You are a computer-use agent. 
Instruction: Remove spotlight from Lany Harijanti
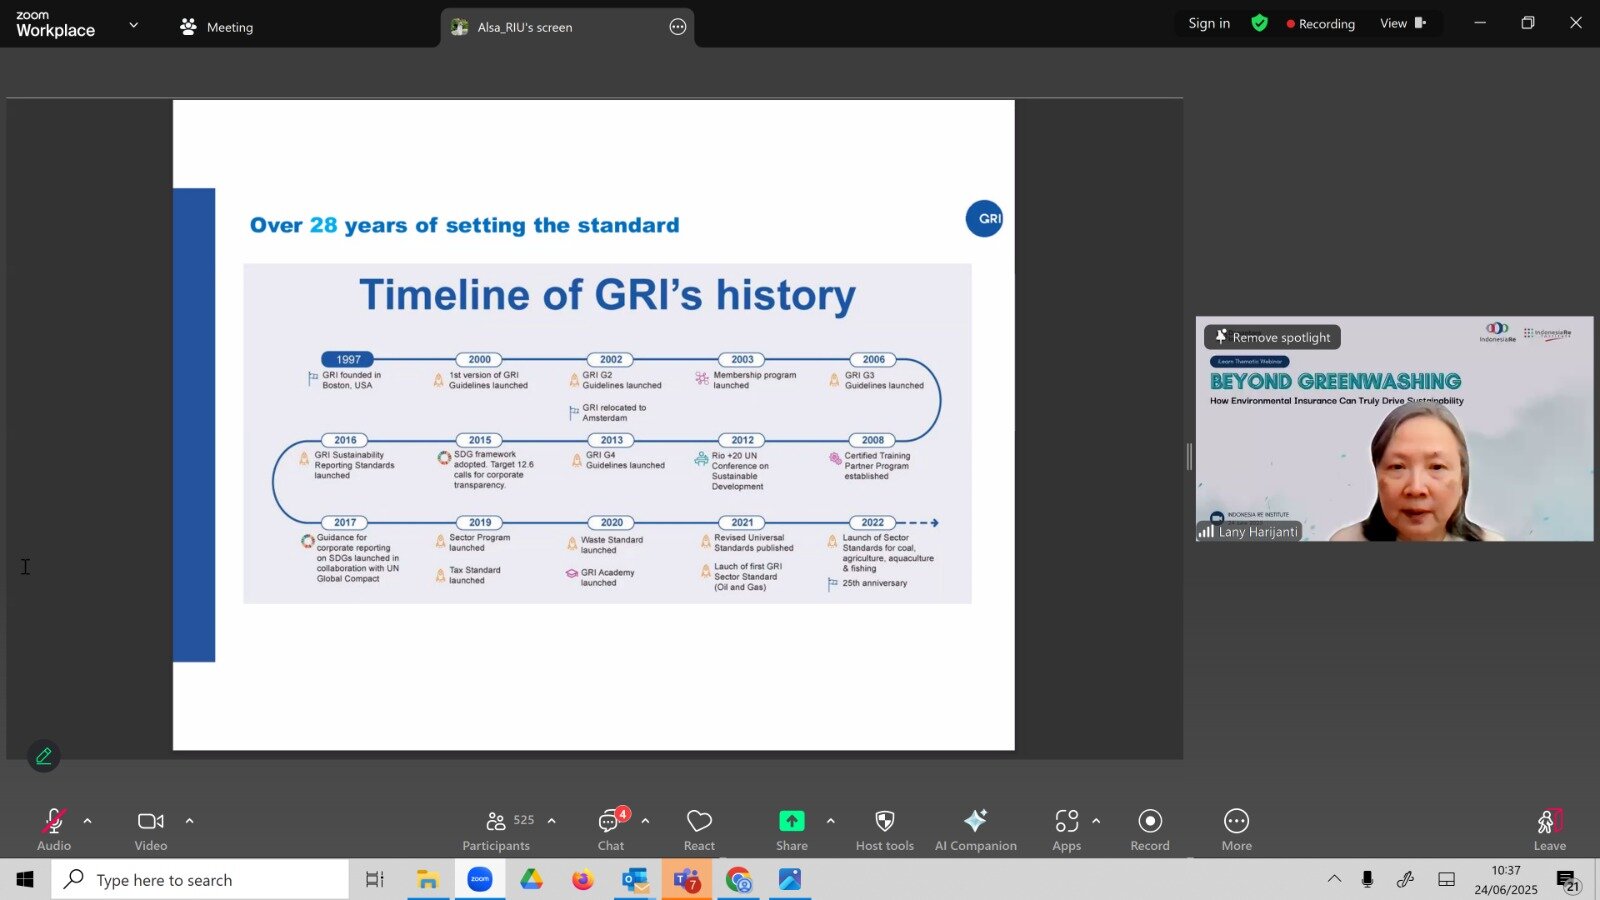click(x=1273, y=337)
